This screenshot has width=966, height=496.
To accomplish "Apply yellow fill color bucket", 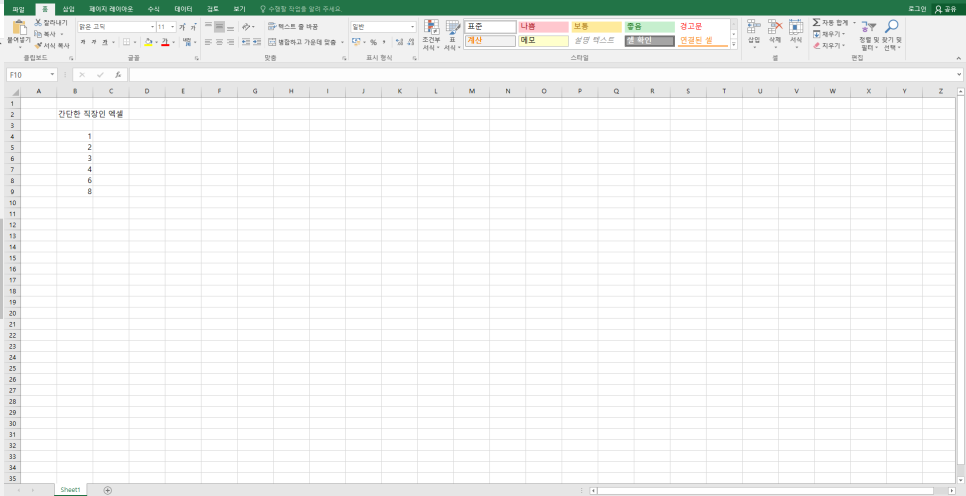I will (148, 42).
